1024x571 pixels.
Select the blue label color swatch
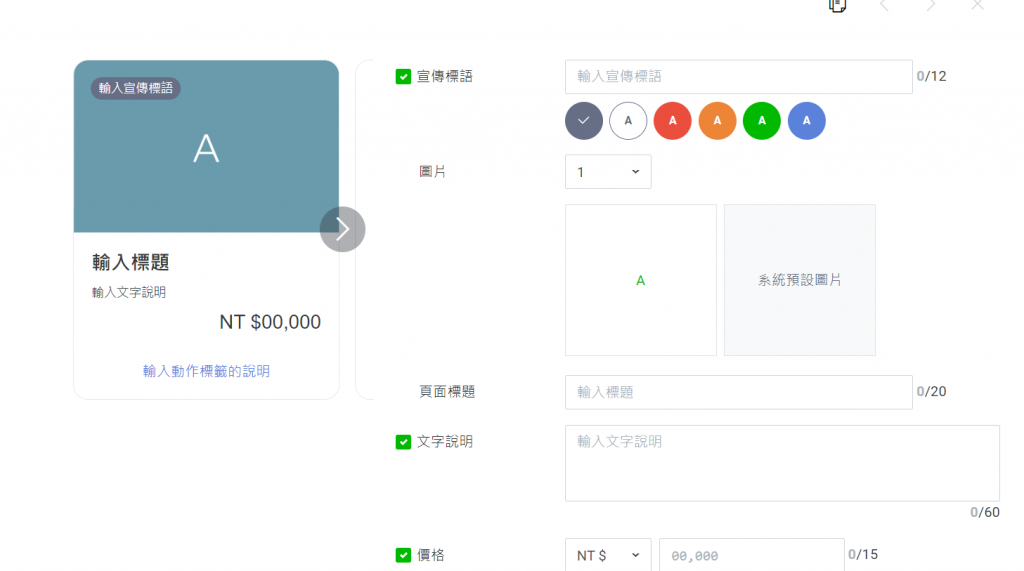[807, 121]
